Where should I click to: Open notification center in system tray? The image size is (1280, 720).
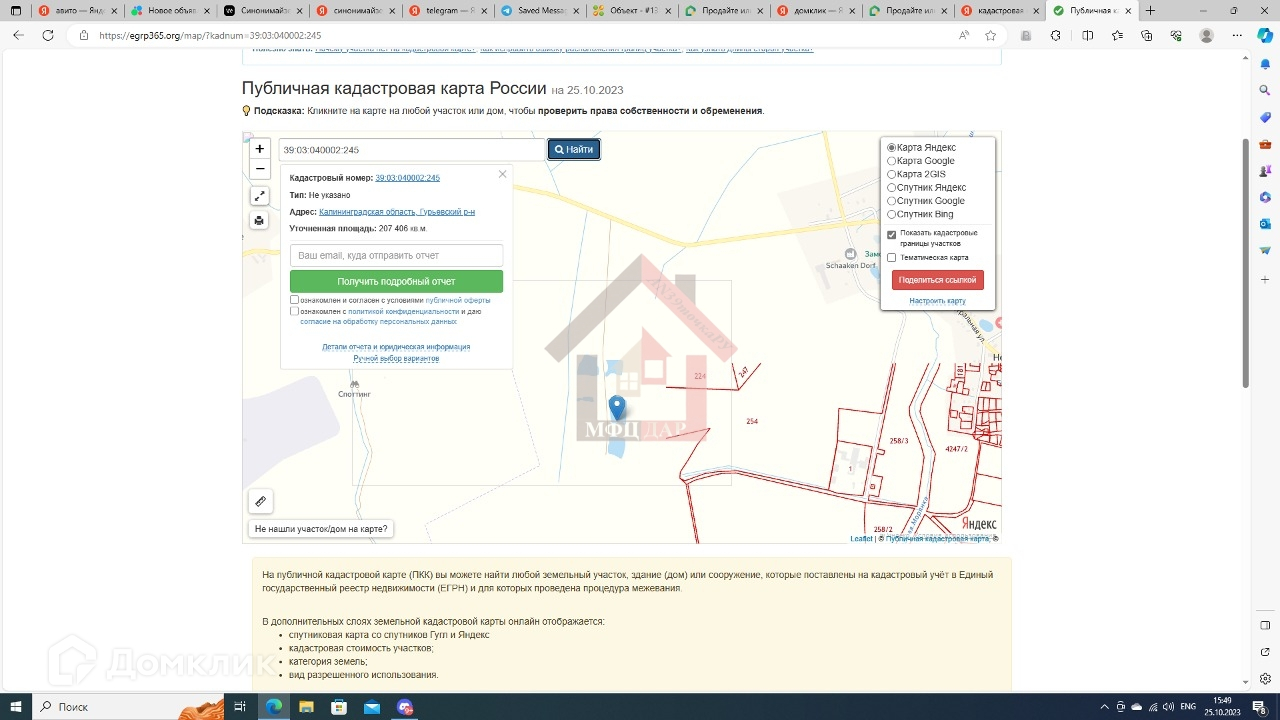click(1259, 707)
